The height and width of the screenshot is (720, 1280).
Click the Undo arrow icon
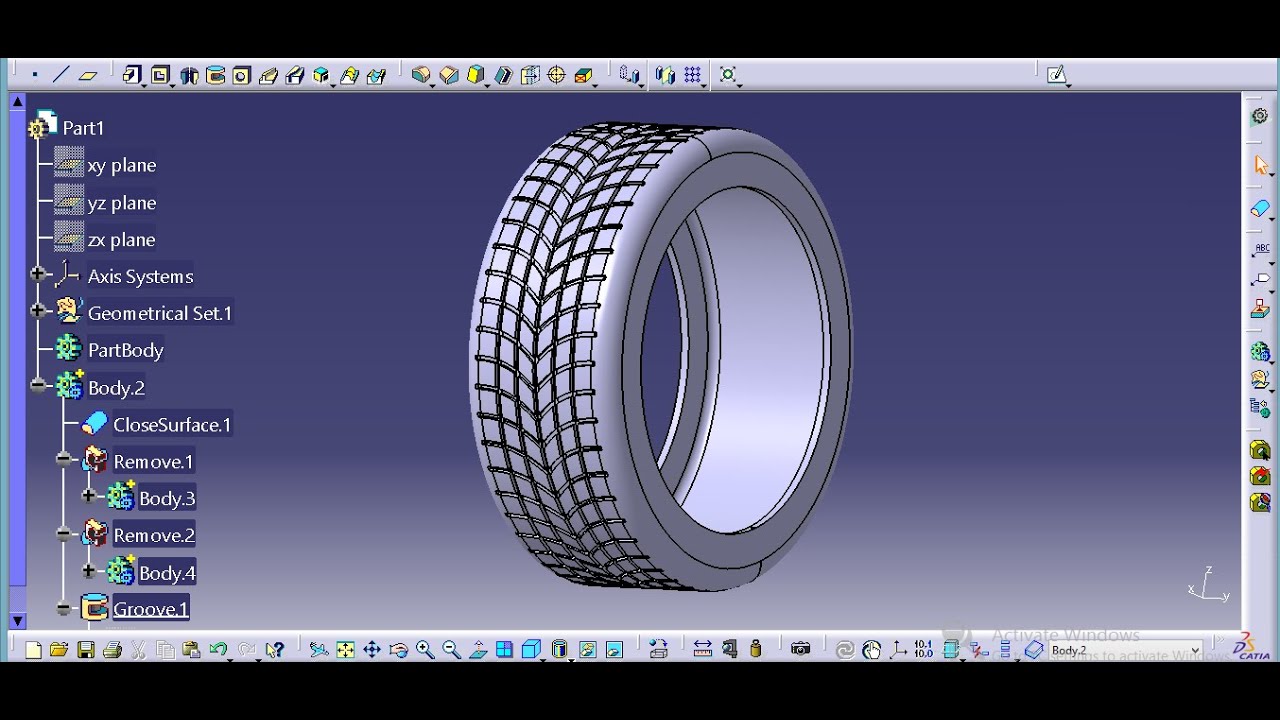pos(219,650)
